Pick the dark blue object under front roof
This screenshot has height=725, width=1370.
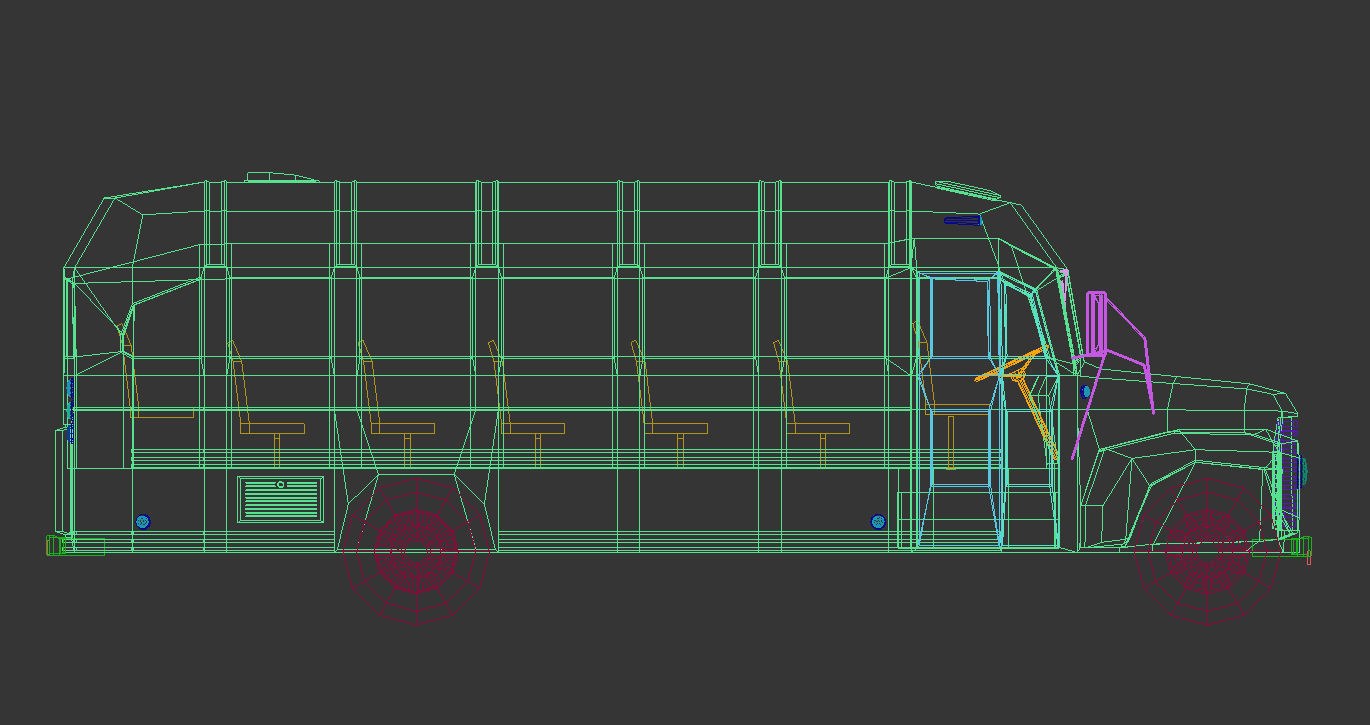pyautogui.click(x=962, y=220)
